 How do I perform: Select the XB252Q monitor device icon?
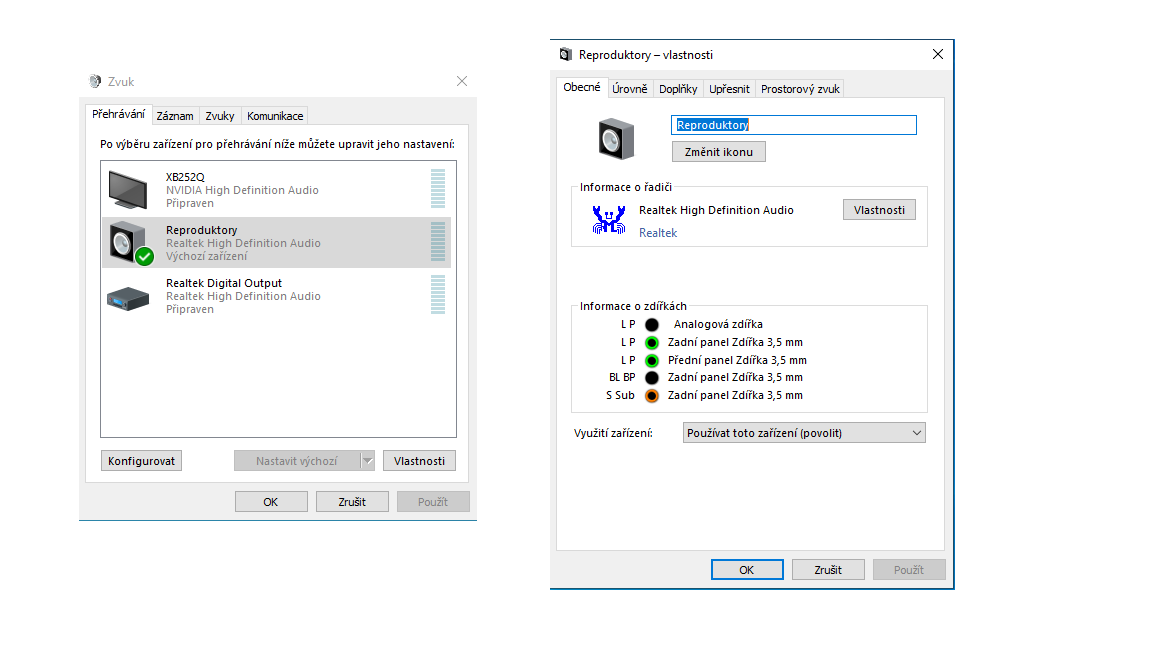(x=129, y=189)
